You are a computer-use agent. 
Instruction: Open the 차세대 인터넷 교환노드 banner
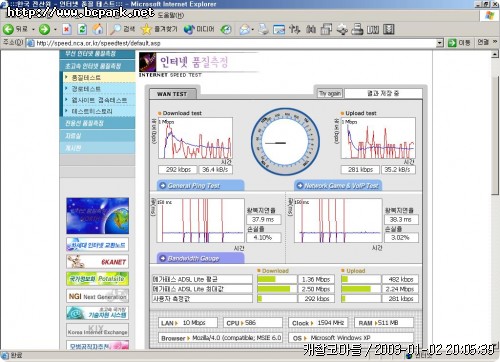pyautogui.click(x=97, y=245)
